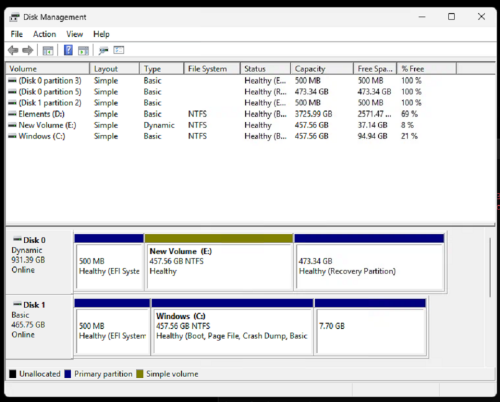This screenshot has width=500, height=402.
Task: Sort by the Status column header
Action: [x=265, y=69]
